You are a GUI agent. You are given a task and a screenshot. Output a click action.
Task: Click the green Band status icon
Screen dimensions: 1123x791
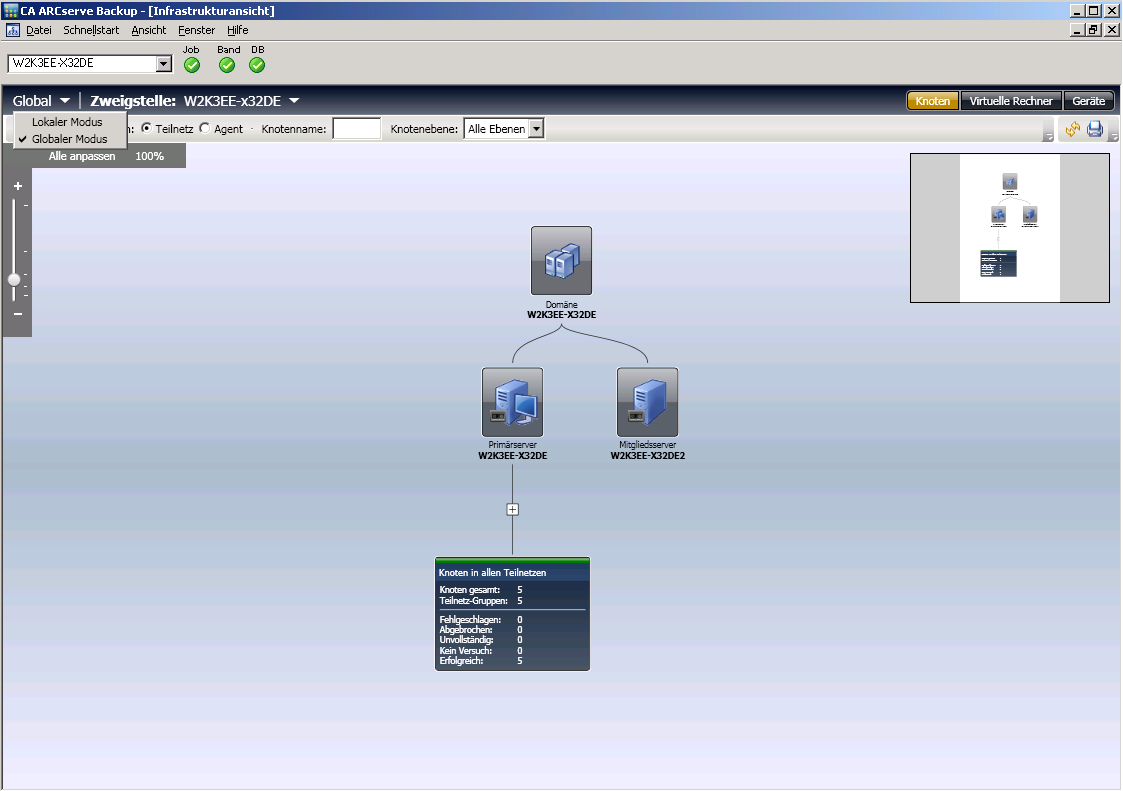tap(227, 65)
